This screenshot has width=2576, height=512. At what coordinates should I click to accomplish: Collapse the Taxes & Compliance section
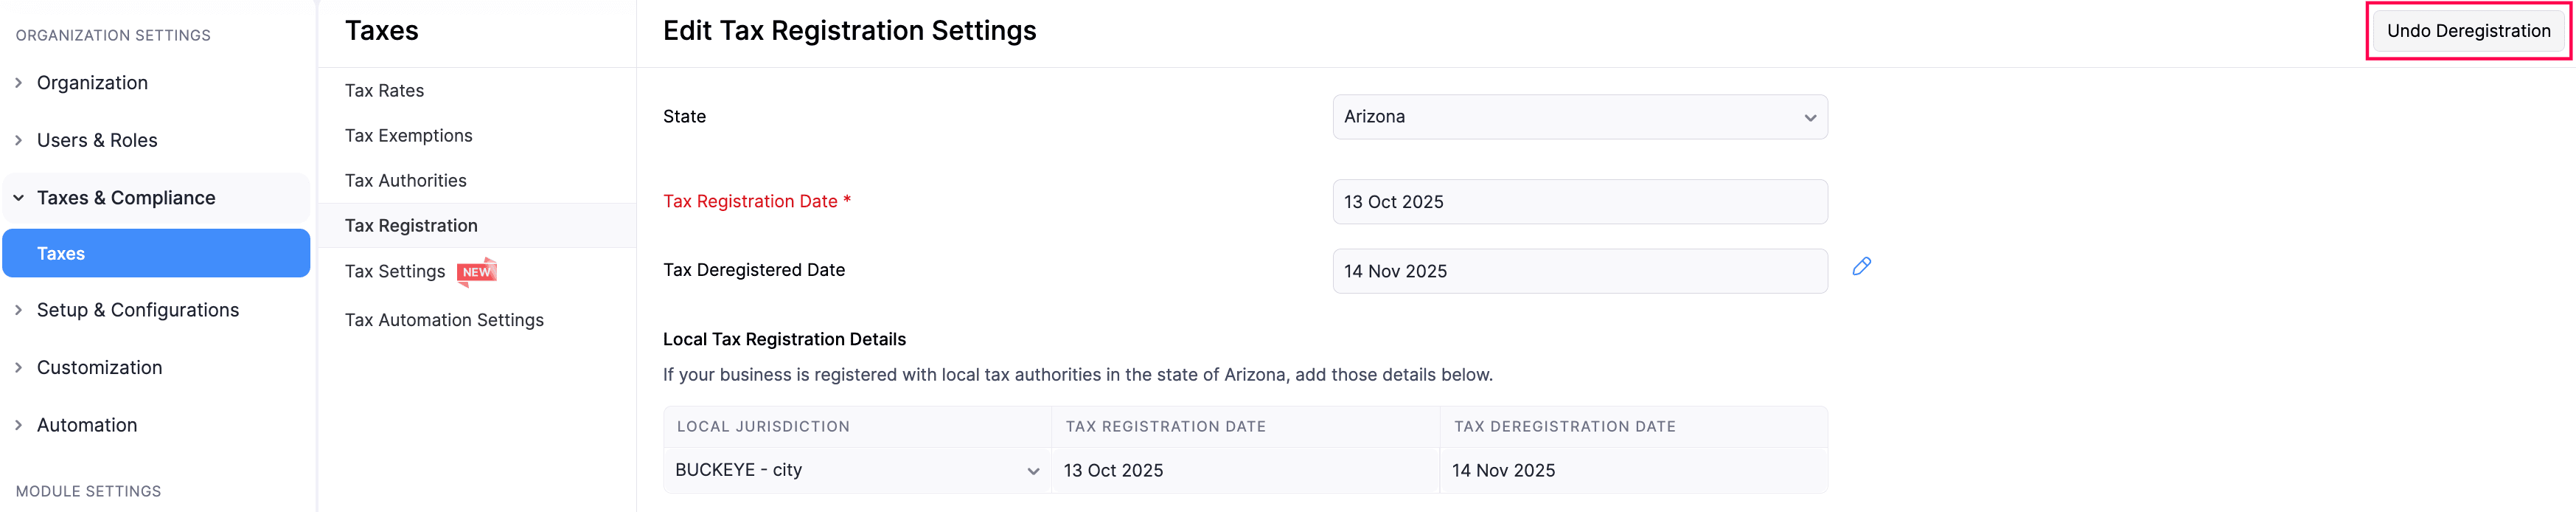point(125,198)
